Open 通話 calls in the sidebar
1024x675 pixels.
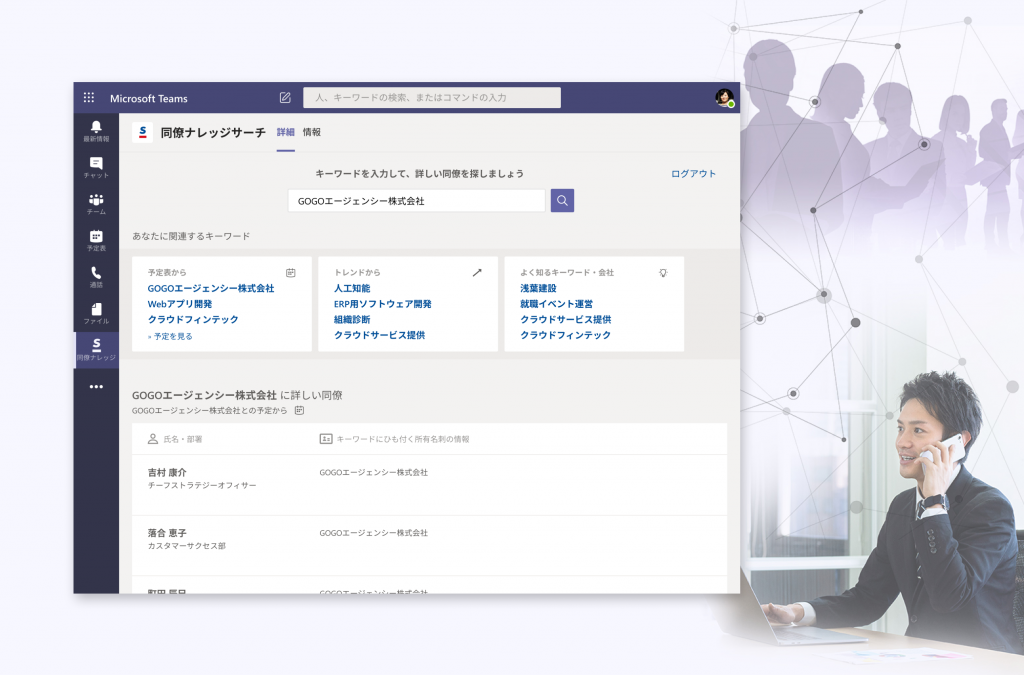96,277
